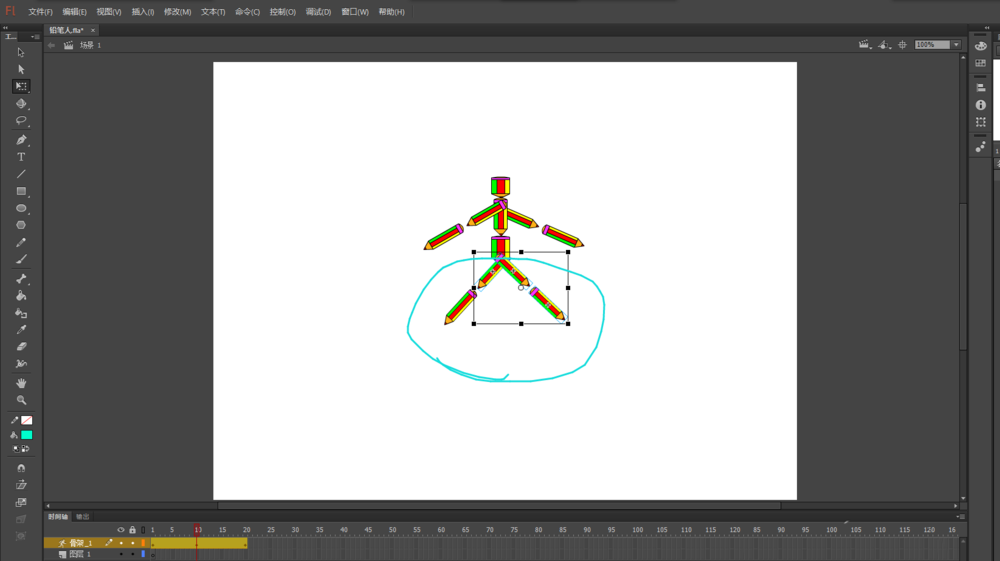Open the Edit Scene dropdown
The width and height of the screenshot is (1000, 561).
tap(865, 45)
